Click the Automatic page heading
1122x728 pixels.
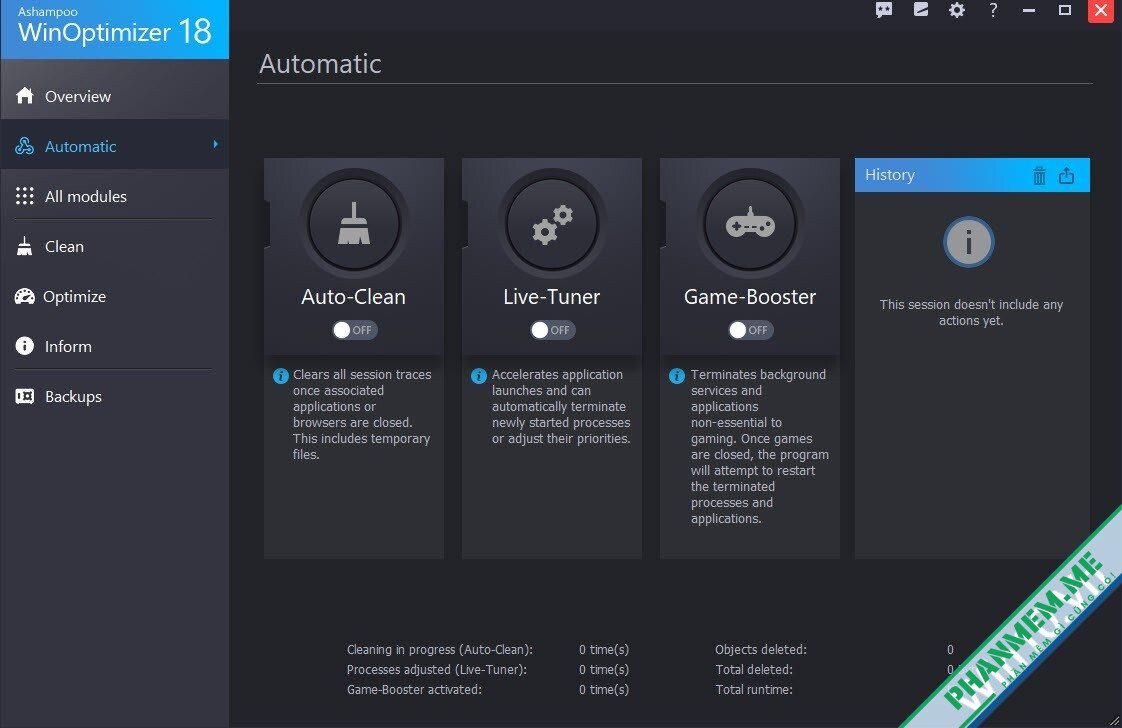[321, 64]
